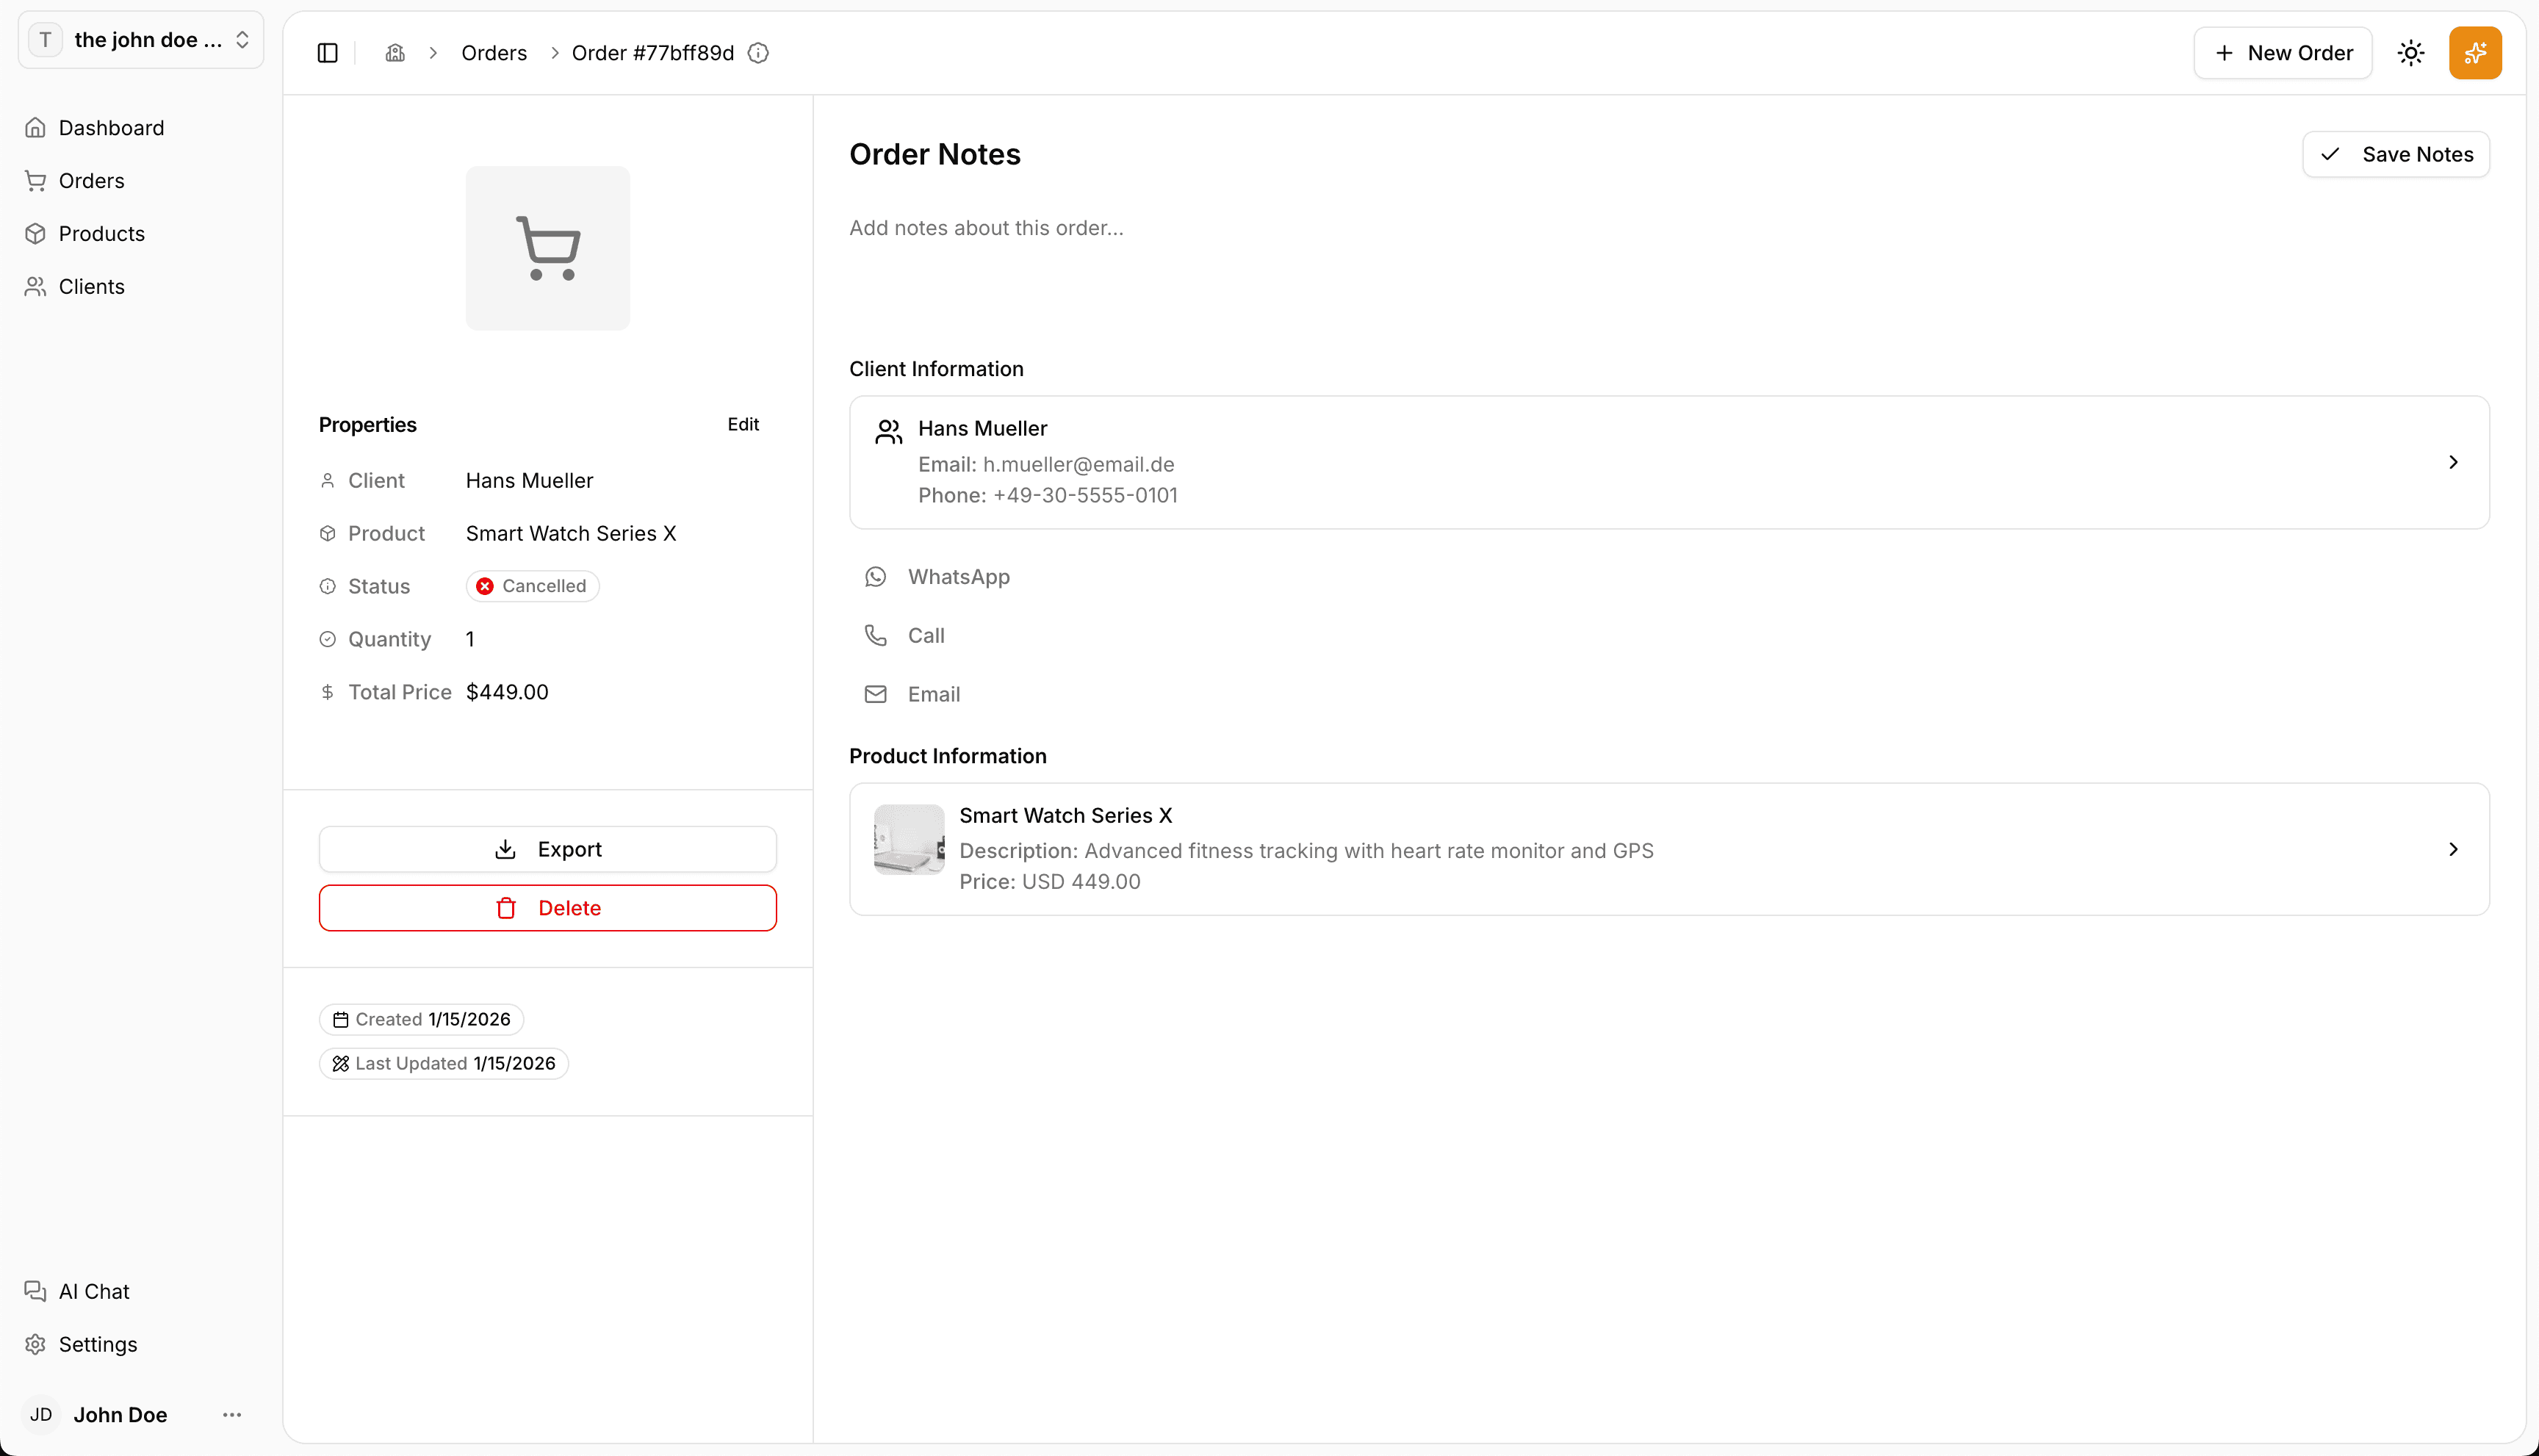This screenshot has height=1456, width=2539.
Task: Open the order info tooltip icon
Action: coord(759,52)
